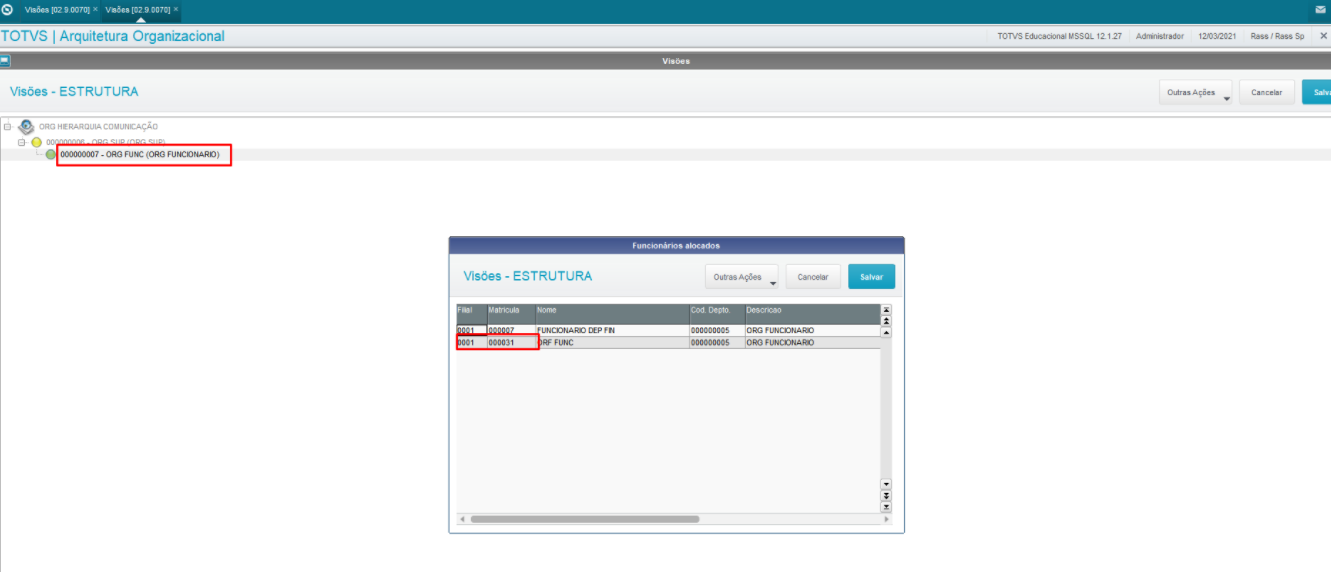This screenshot has height=572, width=1331.
Task: Select 000000007 - ORG FUNC (ORG FUNCIONARIO) node
Action: (x=139, y=155)
